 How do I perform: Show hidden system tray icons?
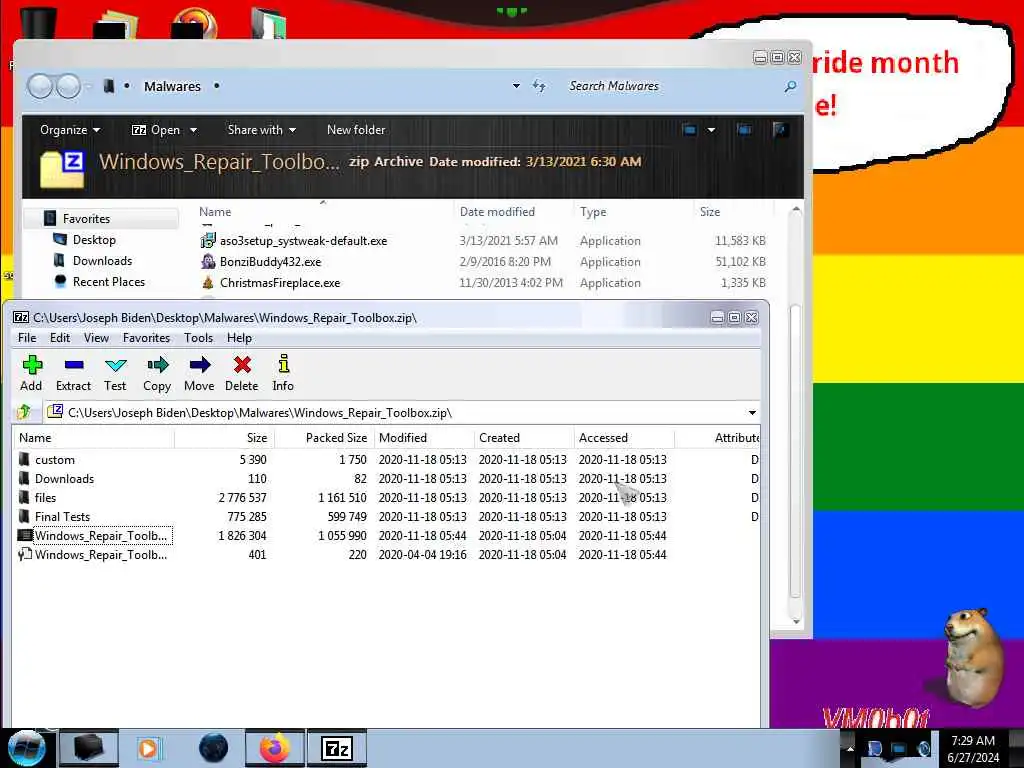tap(850, 748)
